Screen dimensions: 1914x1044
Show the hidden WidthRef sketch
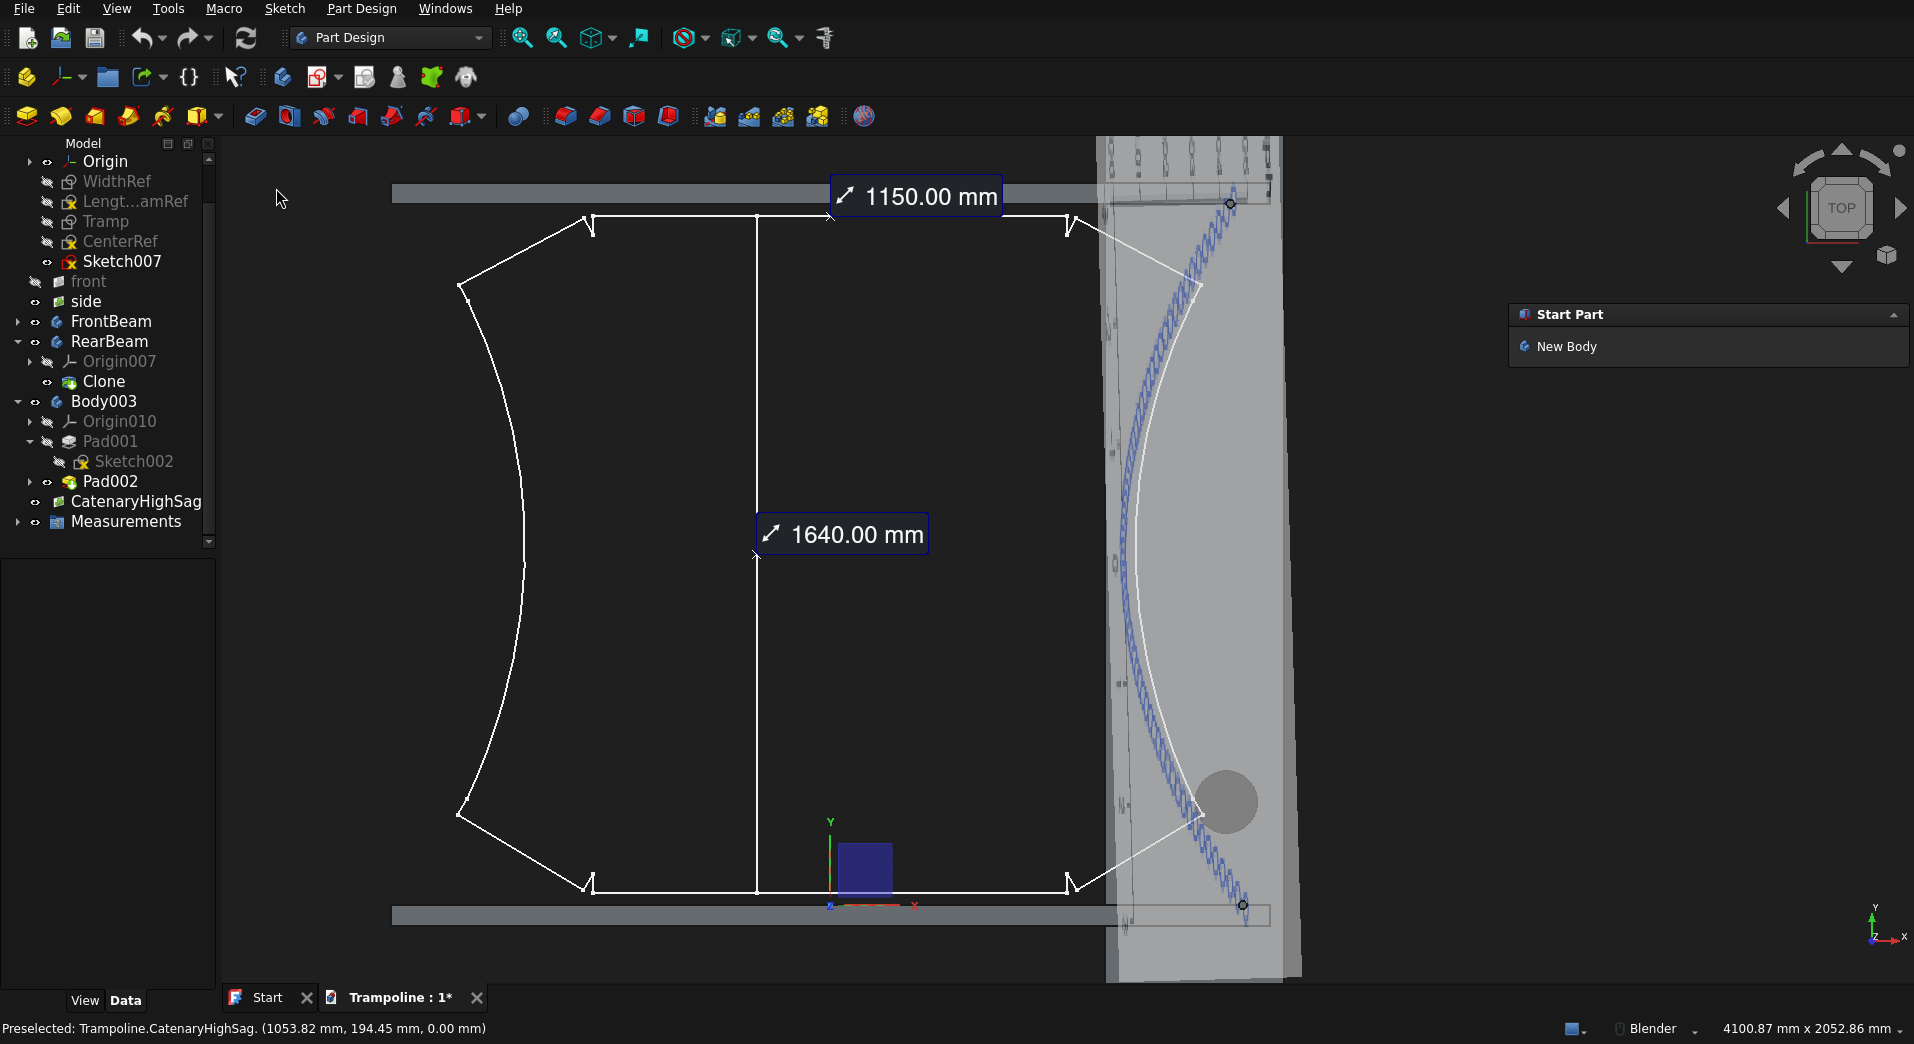pos(47,182)
